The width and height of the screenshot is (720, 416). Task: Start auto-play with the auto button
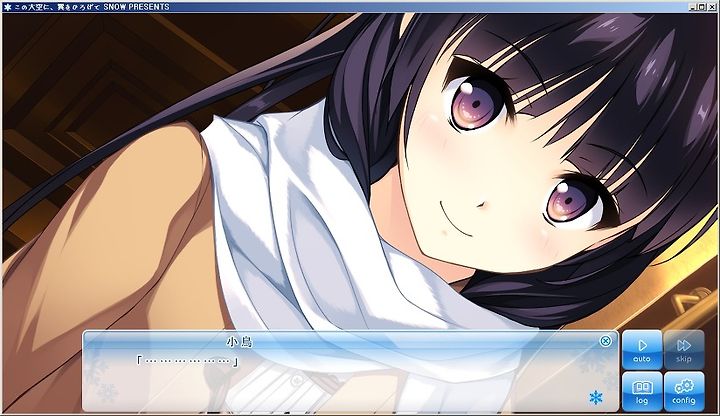click(x=642, y=349)
